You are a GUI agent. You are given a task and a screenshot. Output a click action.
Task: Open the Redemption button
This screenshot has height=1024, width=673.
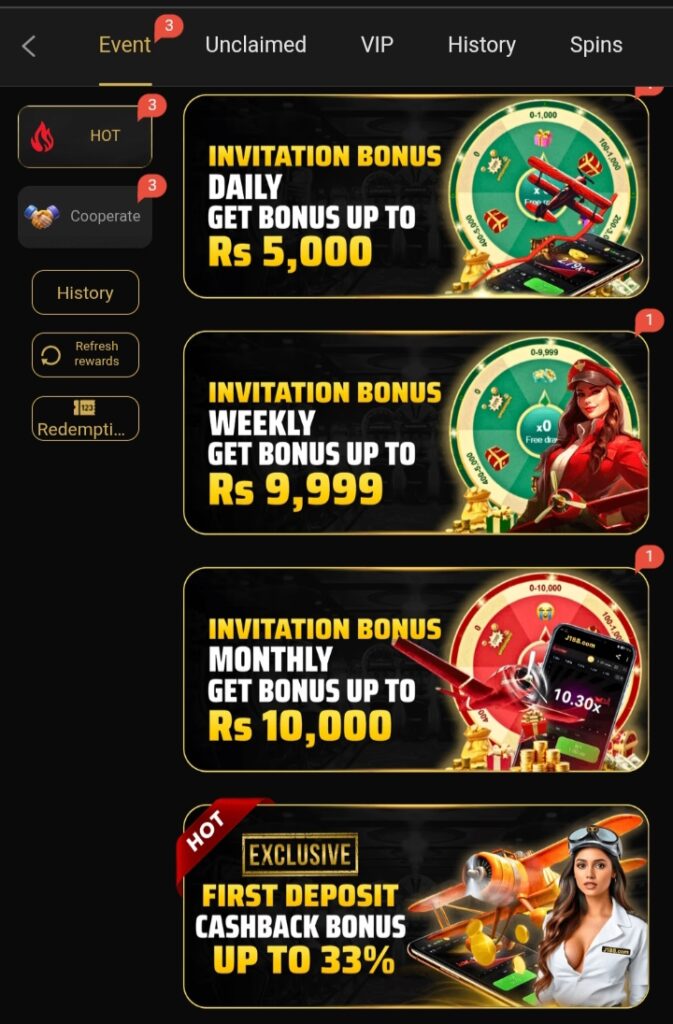click(x=86, y=418)
